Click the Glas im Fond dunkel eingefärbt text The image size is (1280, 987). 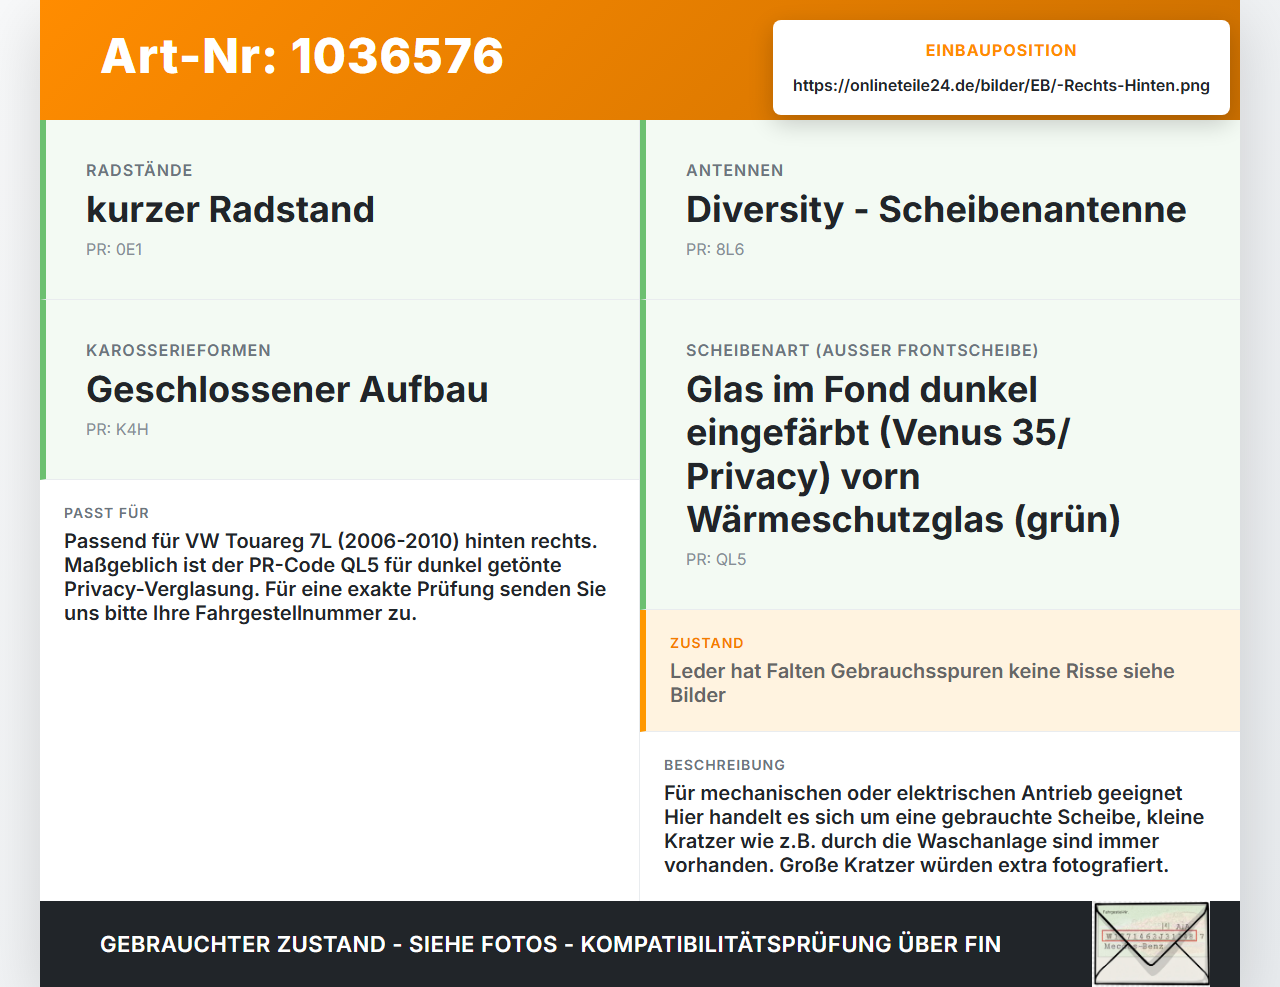pyautogui.click(x=903, y=454)
